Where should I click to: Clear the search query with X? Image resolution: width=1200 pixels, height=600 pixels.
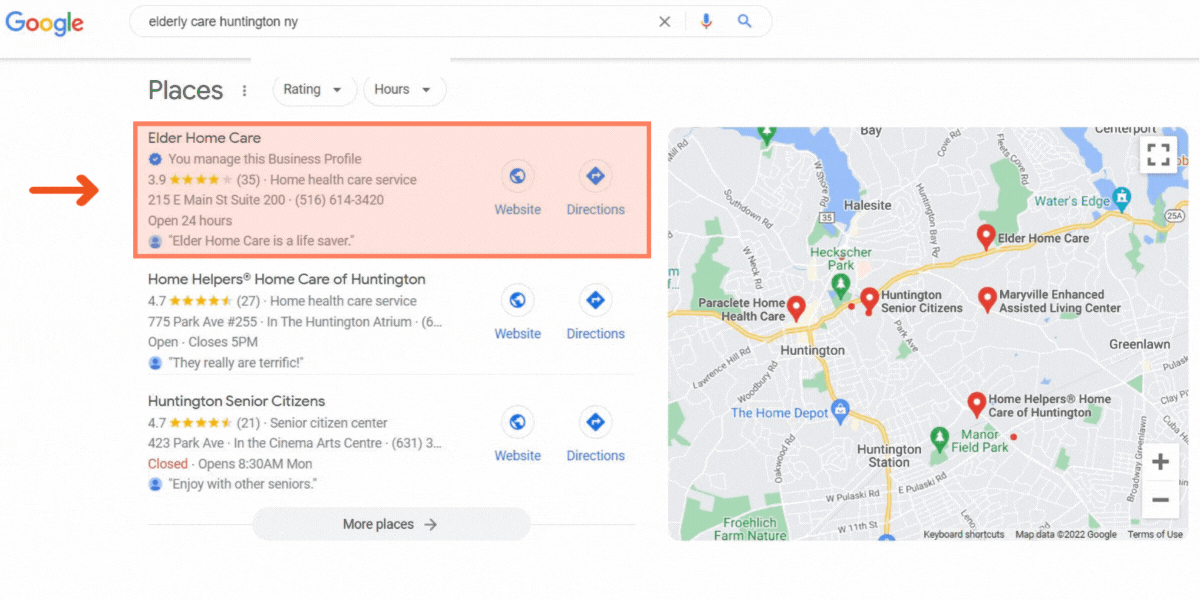pos(665,21)
